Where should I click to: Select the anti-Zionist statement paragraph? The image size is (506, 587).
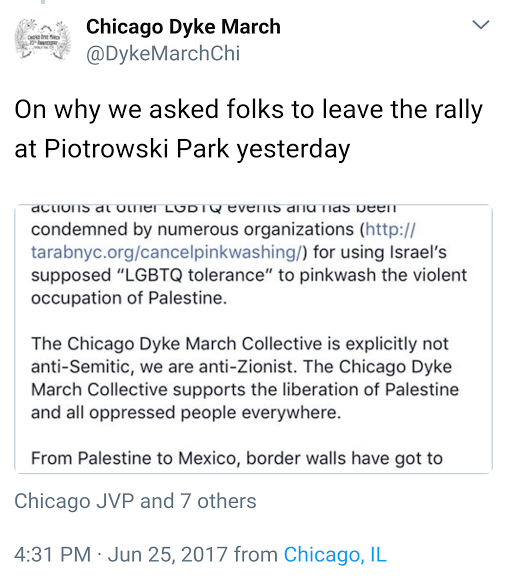(x=245, y=378)
